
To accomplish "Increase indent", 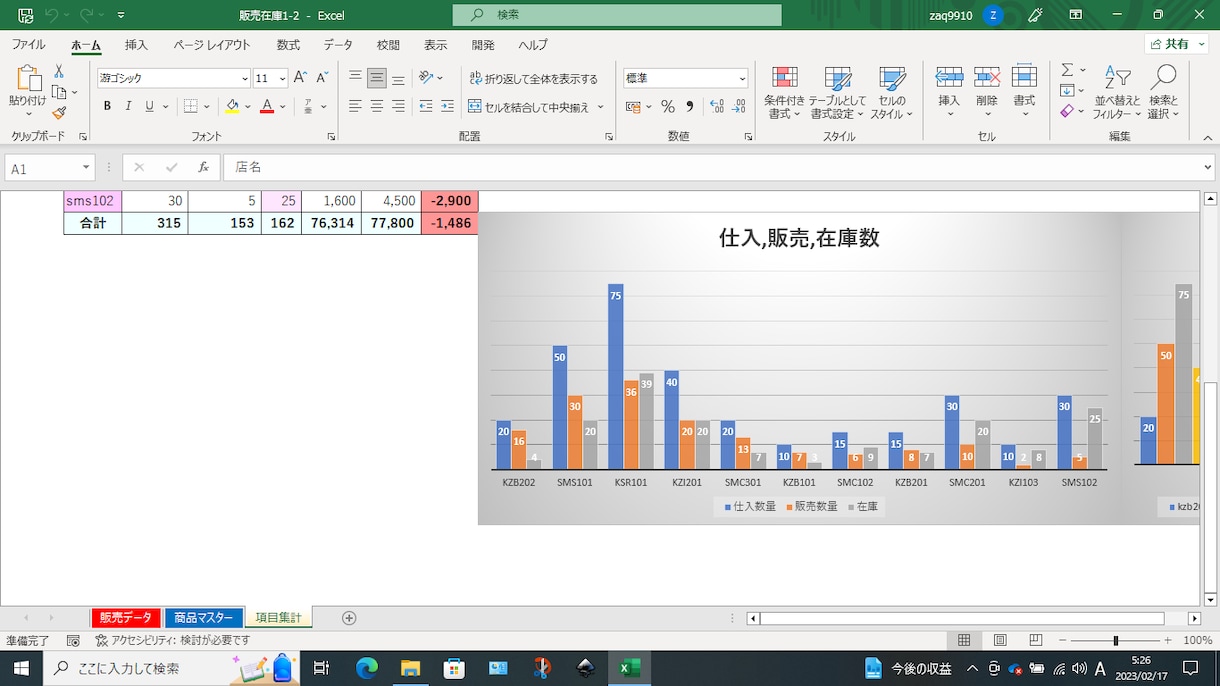I will coord(447,106).
